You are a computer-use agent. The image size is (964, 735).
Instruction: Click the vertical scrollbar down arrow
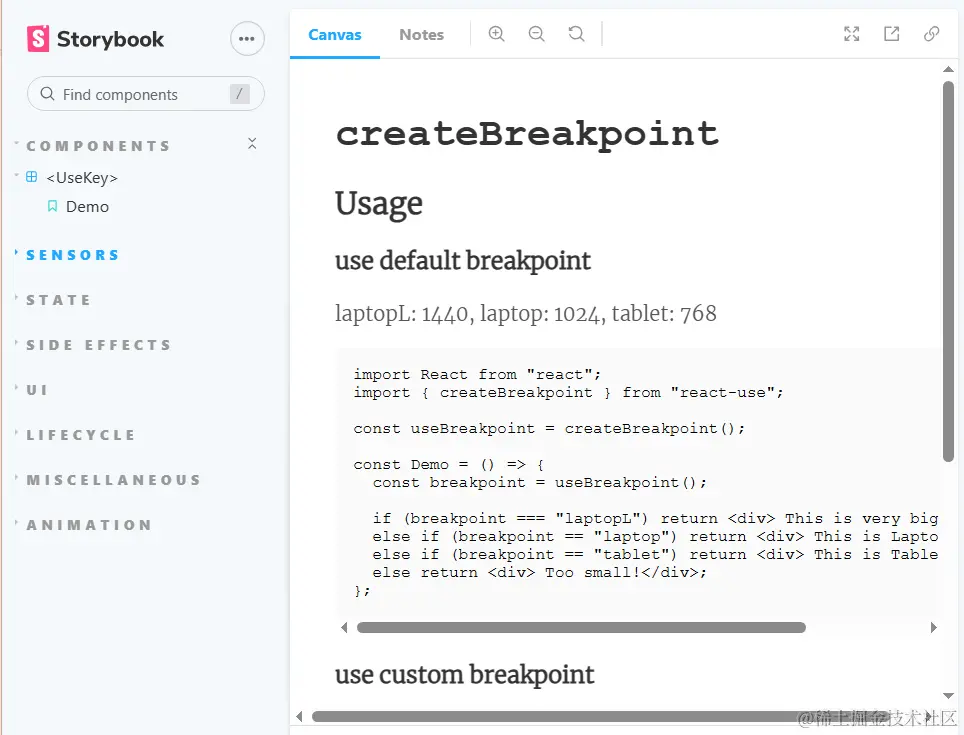948,696
